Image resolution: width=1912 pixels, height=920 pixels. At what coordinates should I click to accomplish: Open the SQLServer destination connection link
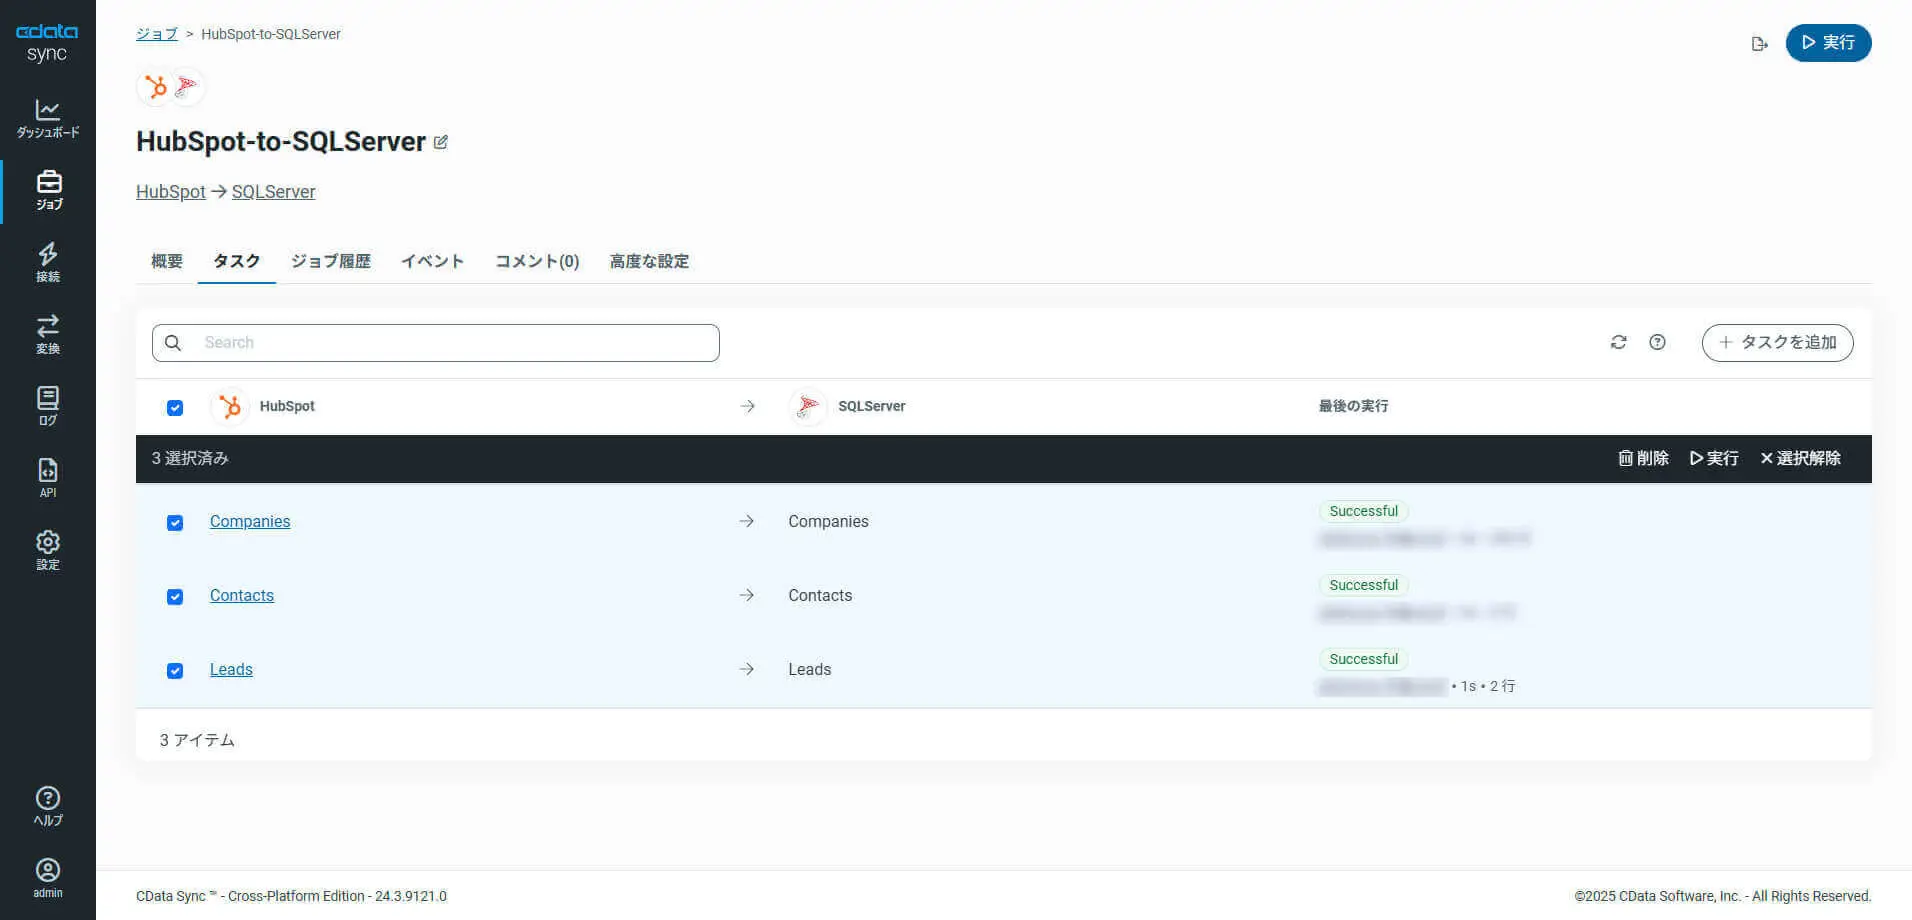[273, 192]
